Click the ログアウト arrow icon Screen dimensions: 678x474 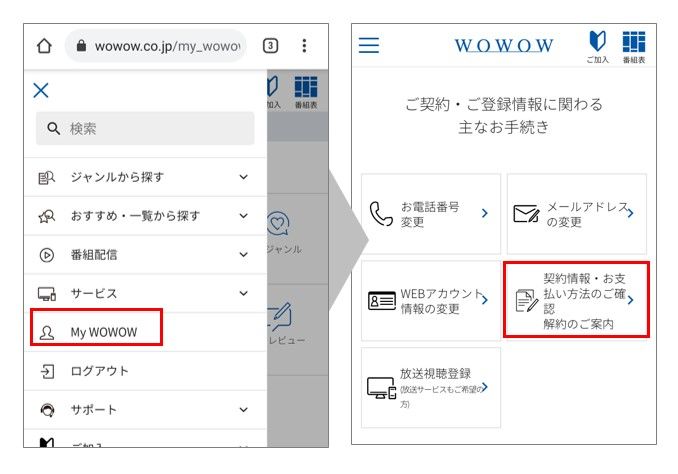point(47,371)
